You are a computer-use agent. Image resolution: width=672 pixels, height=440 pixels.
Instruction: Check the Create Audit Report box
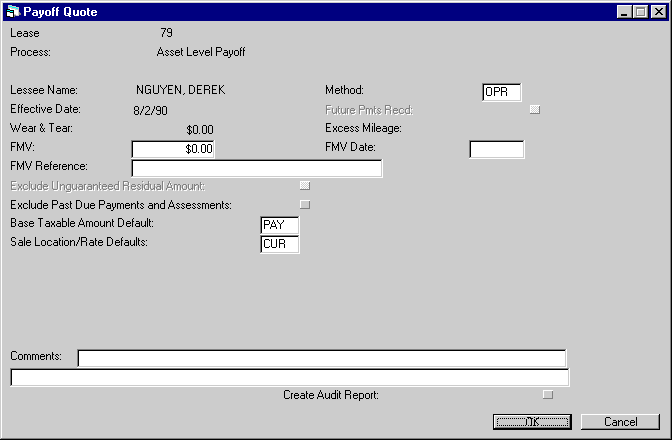[548, 395]
